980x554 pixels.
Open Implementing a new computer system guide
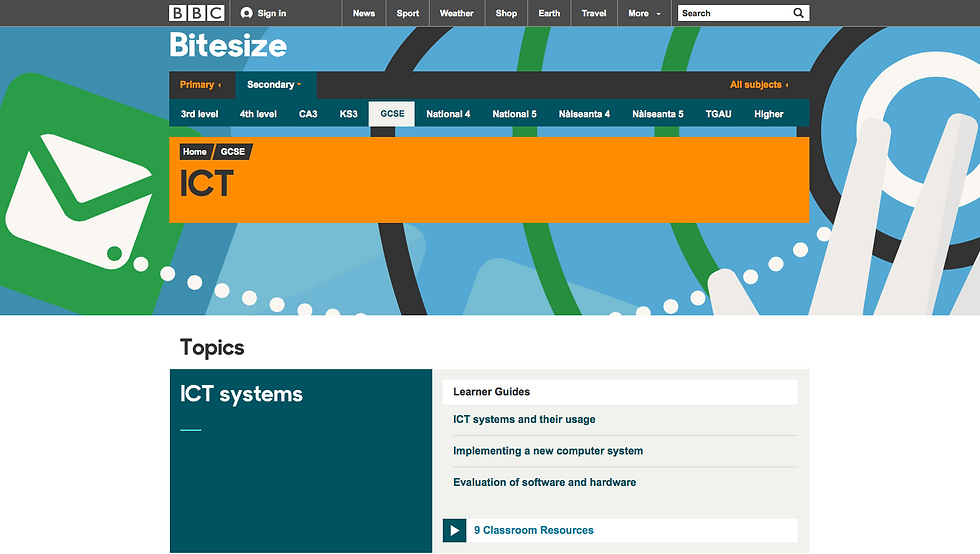pyautogui.click(x=548, y=451)
